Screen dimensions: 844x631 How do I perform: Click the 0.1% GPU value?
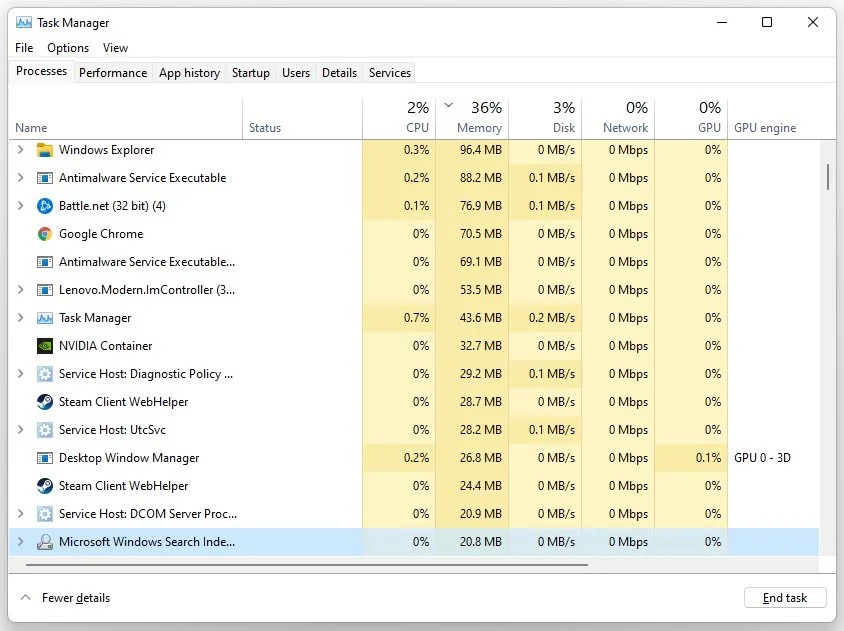coord(708,458)
